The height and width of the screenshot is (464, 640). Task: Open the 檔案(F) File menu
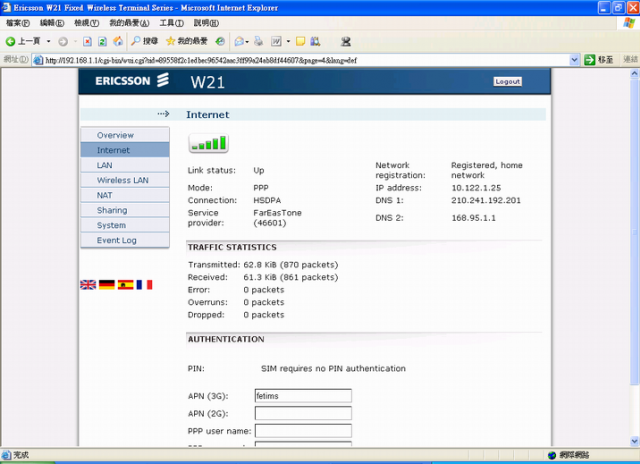[x=18, y=23]
